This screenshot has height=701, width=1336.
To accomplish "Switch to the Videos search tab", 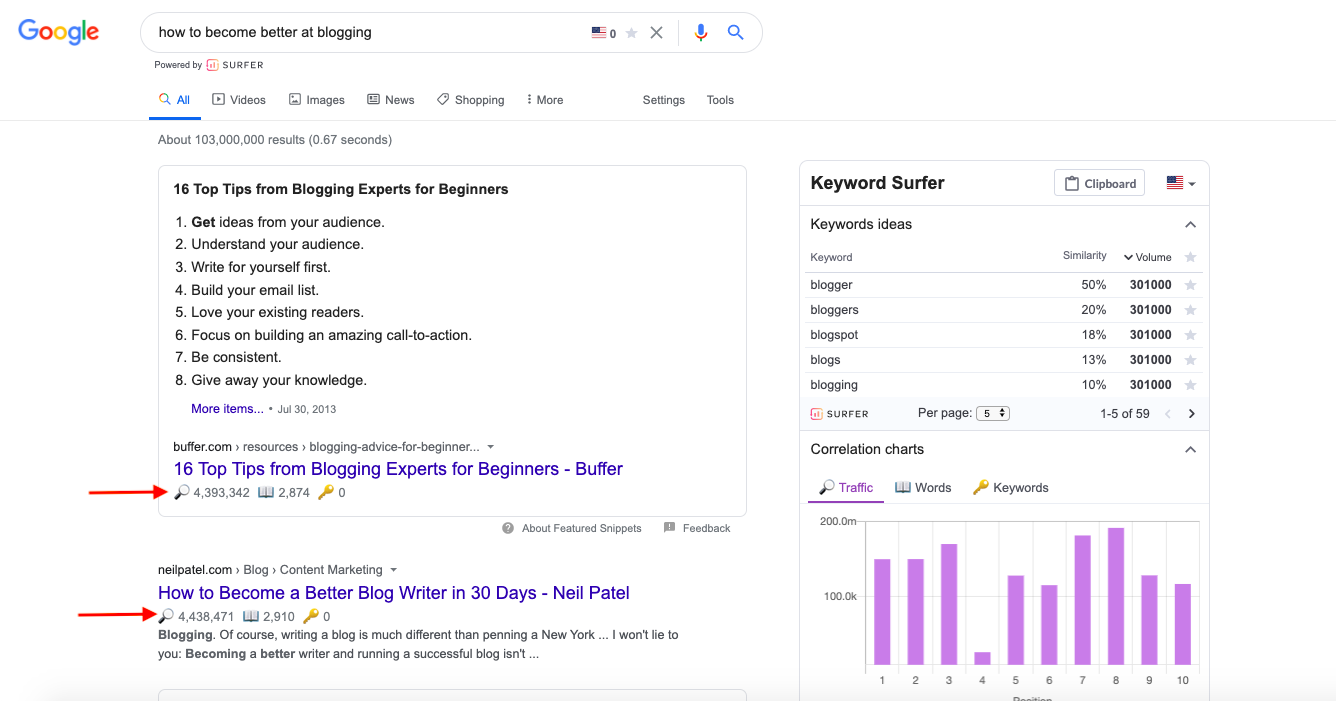I will click(x=239, y=99).
